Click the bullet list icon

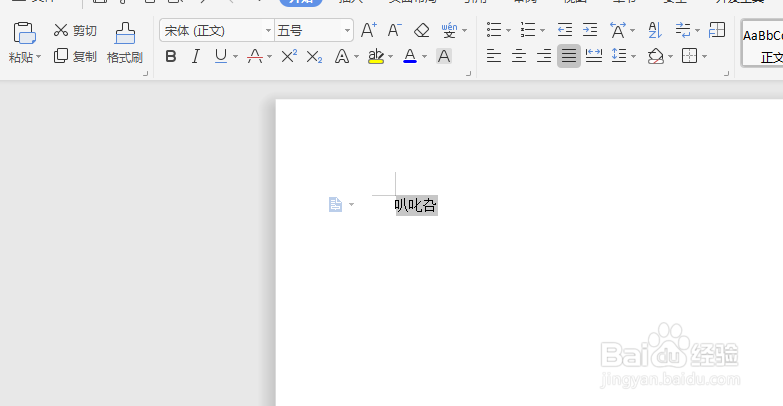[494, 30]
